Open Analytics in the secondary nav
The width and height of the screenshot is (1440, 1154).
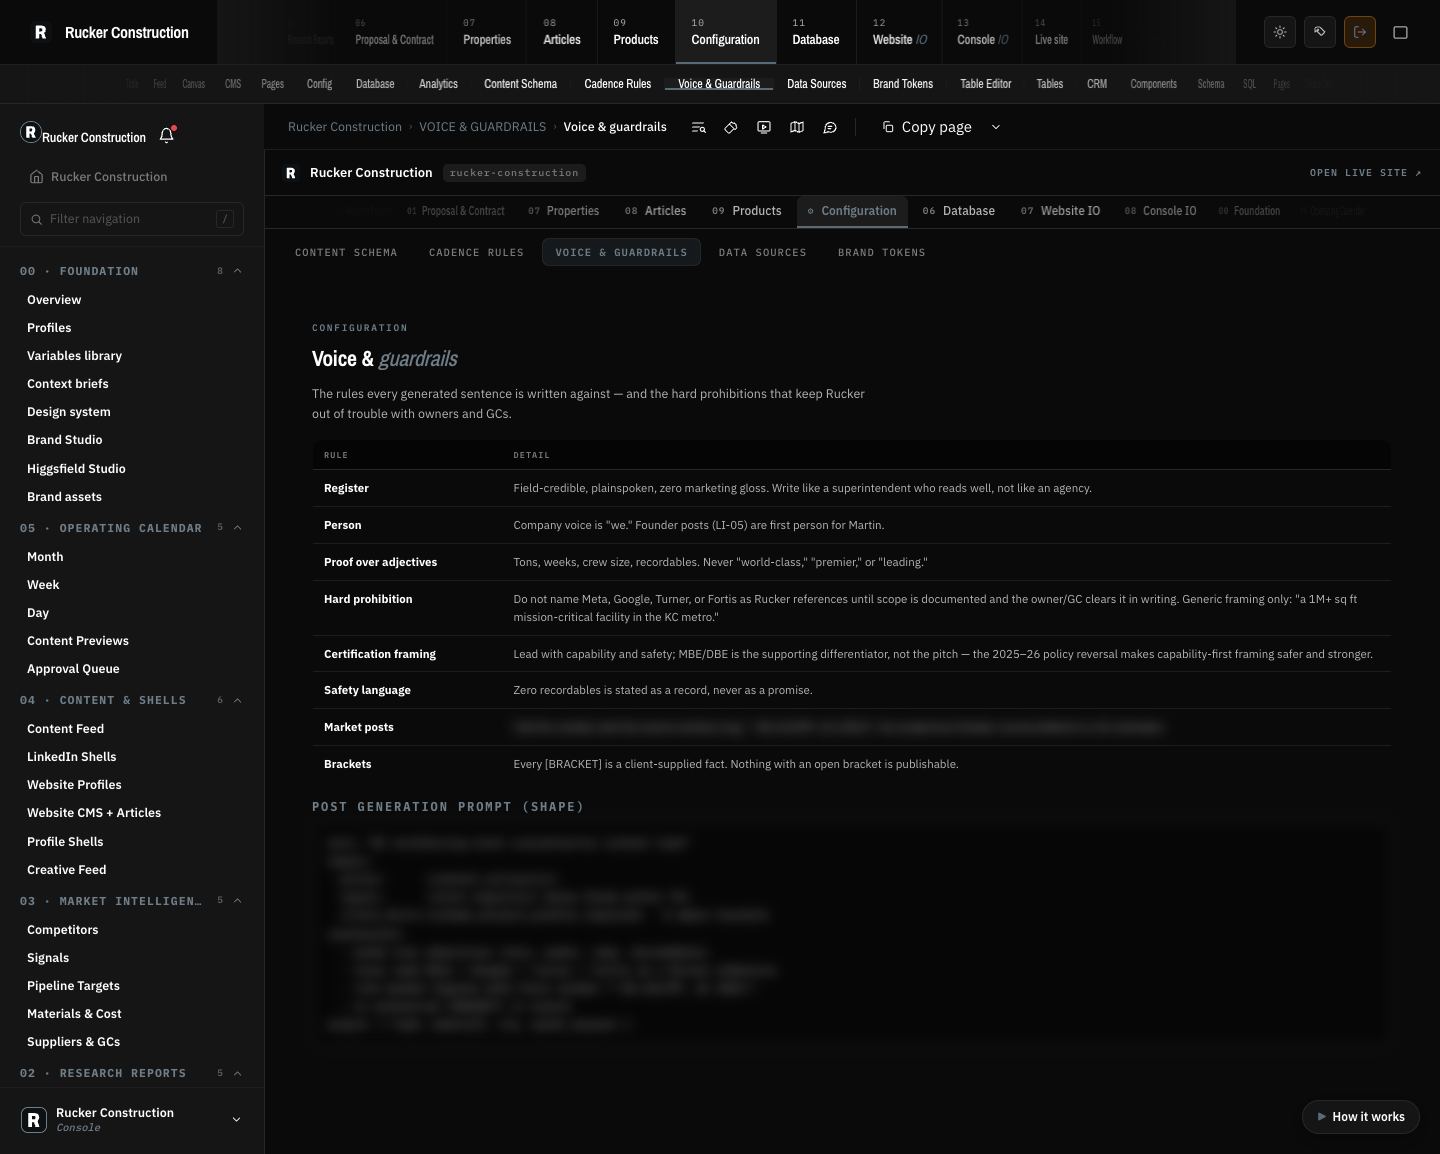[438, 84]
